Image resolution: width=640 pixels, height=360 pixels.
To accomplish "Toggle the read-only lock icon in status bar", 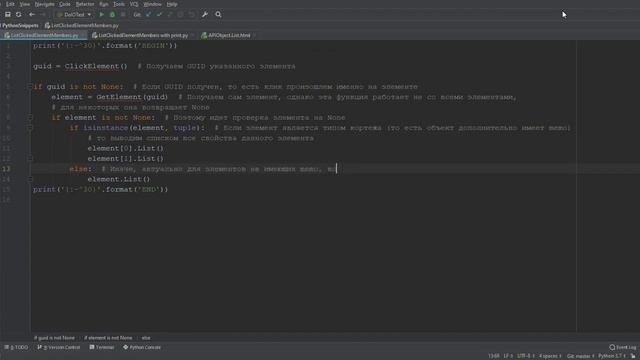I will coord(633,356).
